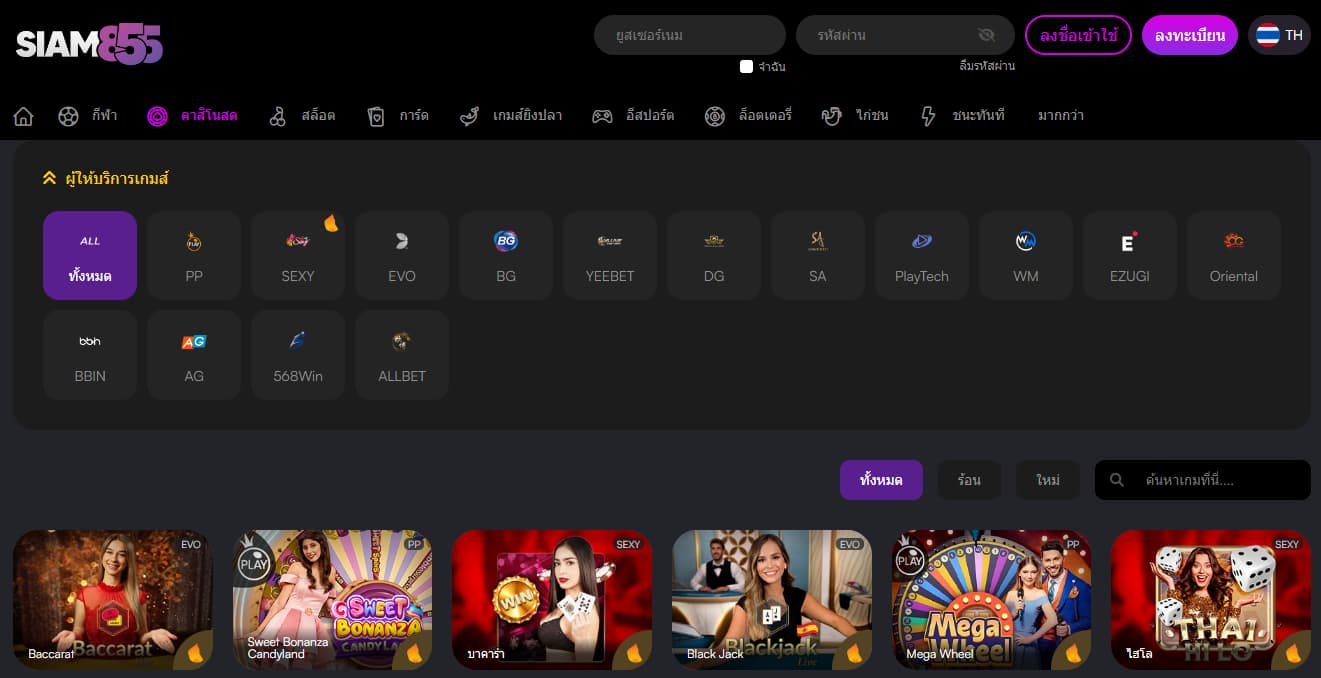Select the ทั้งหมด (ALL) provider filter

[90, 255]
